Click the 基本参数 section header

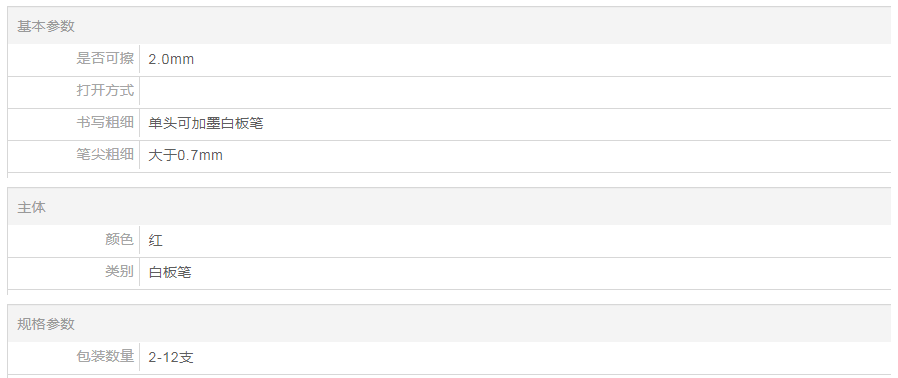[x=46, y=26]
